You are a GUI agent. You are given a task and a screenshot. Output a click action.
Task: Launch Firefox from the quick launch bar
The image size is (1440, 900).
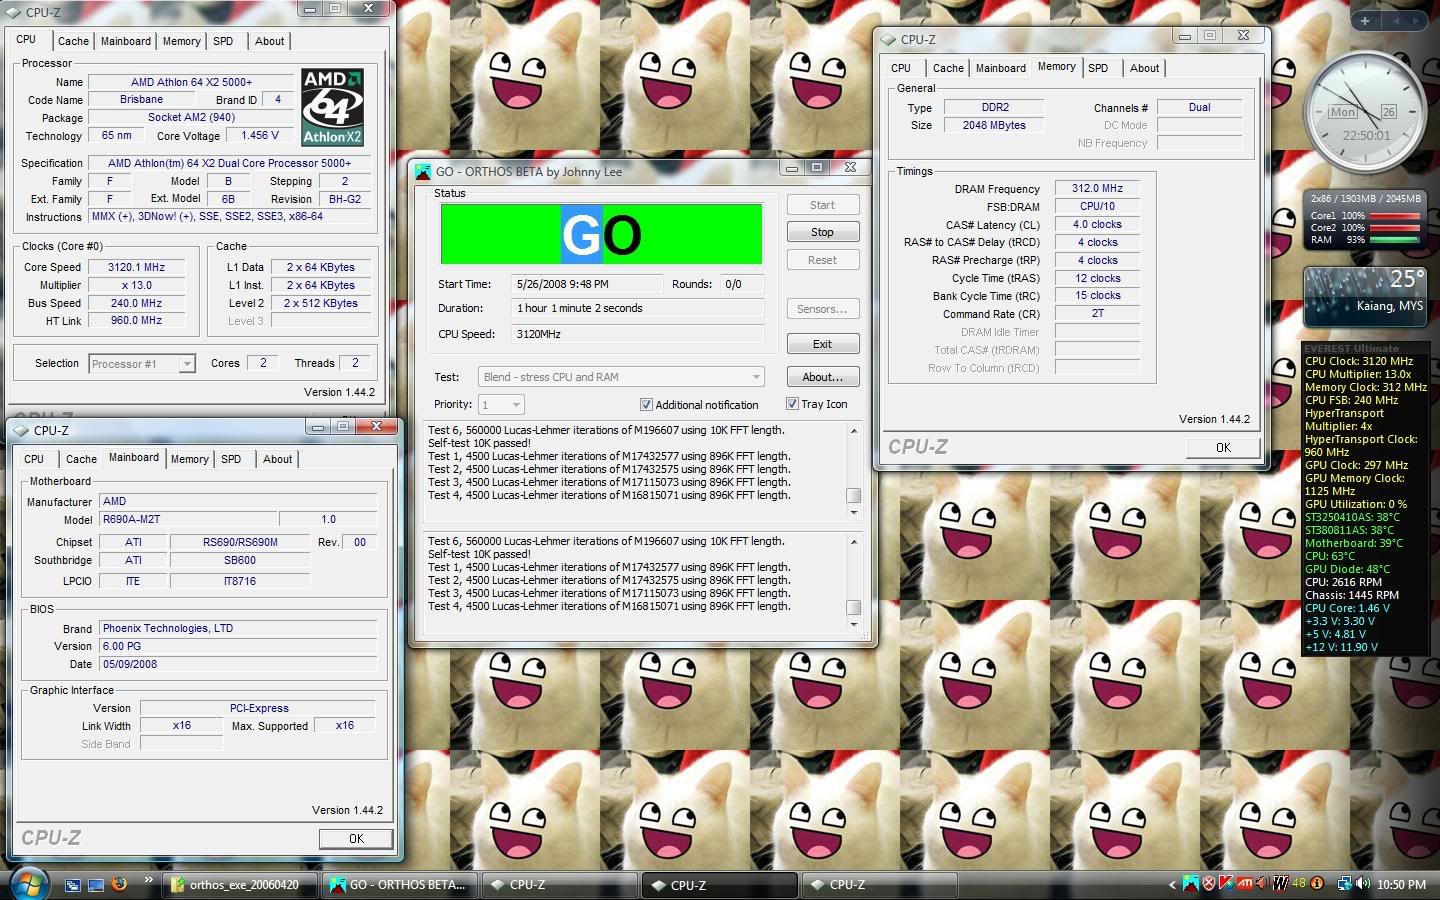(120, 884)
